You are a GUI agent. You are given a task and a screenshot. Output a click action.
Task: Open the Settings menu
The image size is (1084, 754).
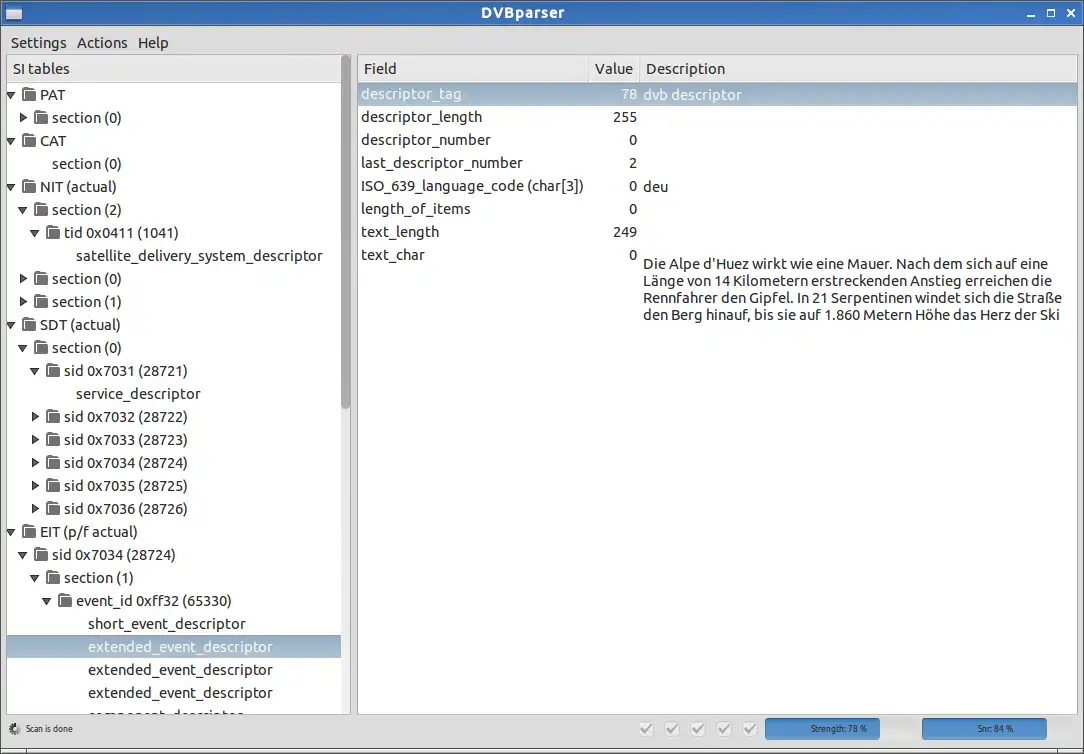coord(39,43)
